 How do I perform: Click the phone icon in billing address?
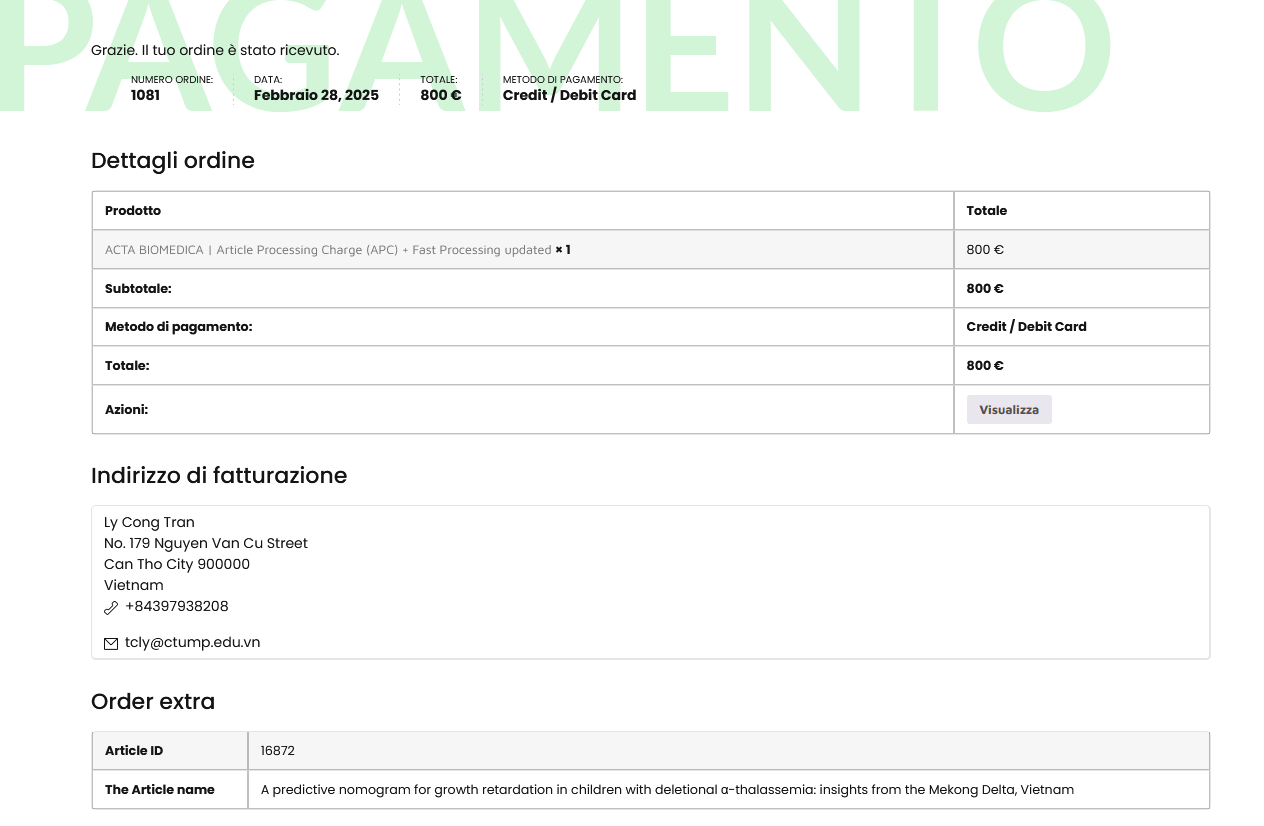coord(111,608)
